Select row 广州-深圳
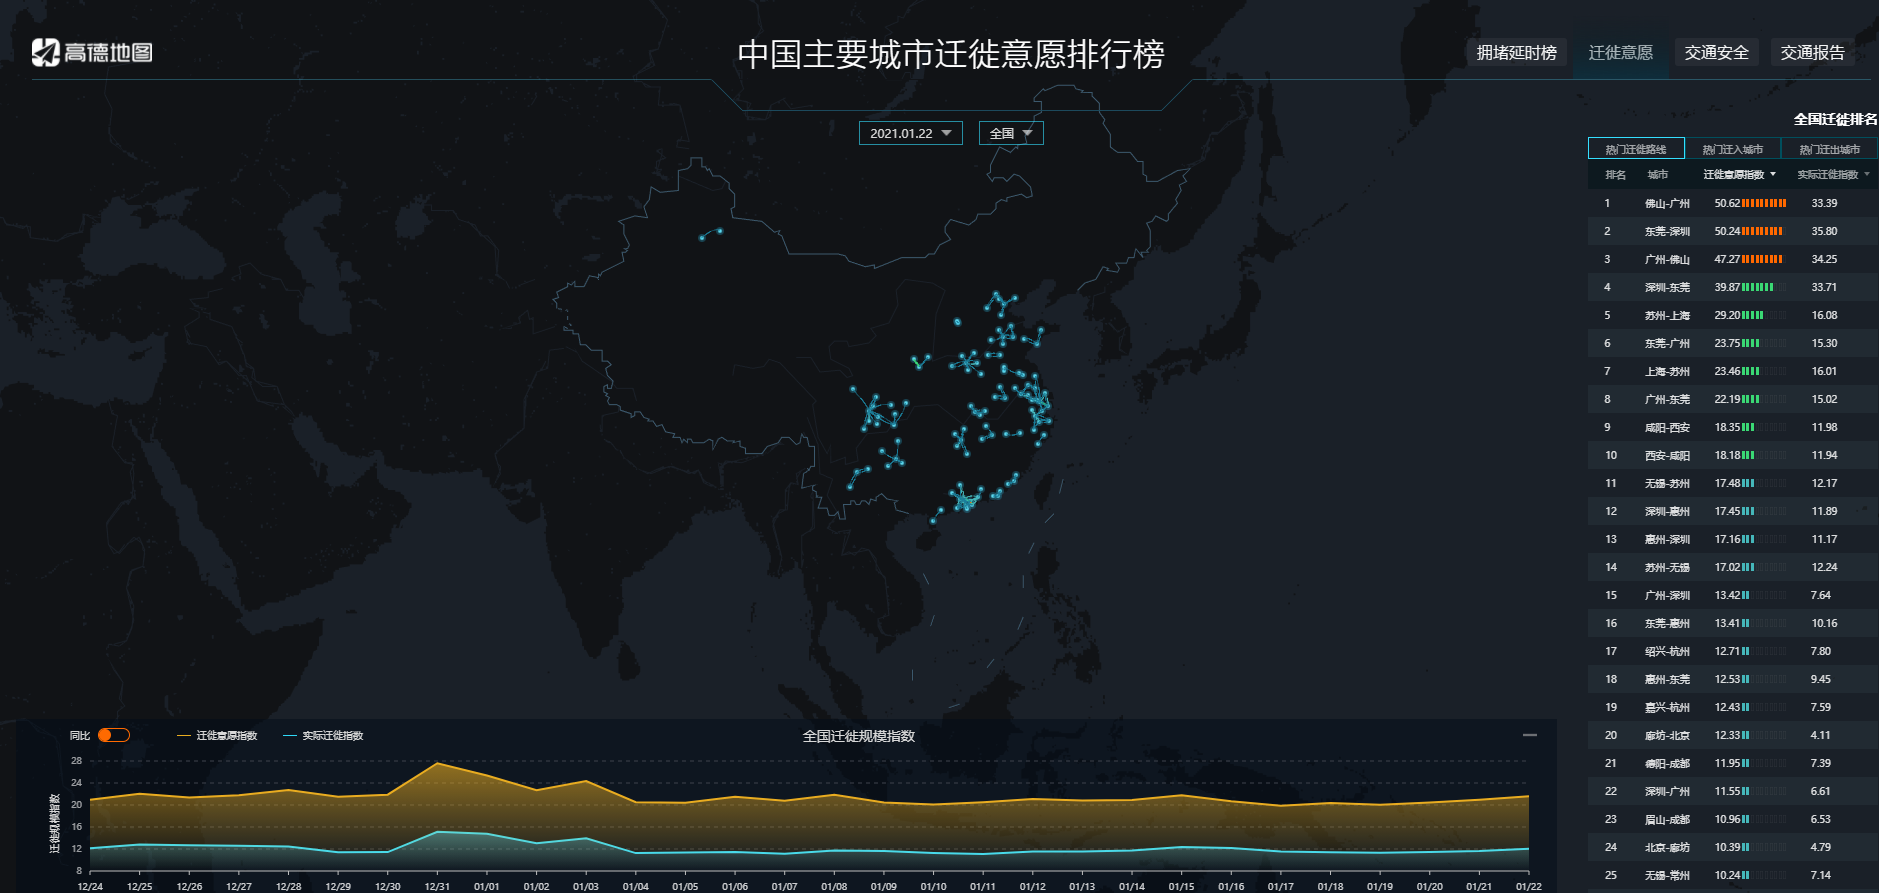Viewport: 1879px width, 893px height. pyautogui.click(x=1733, y=595)
